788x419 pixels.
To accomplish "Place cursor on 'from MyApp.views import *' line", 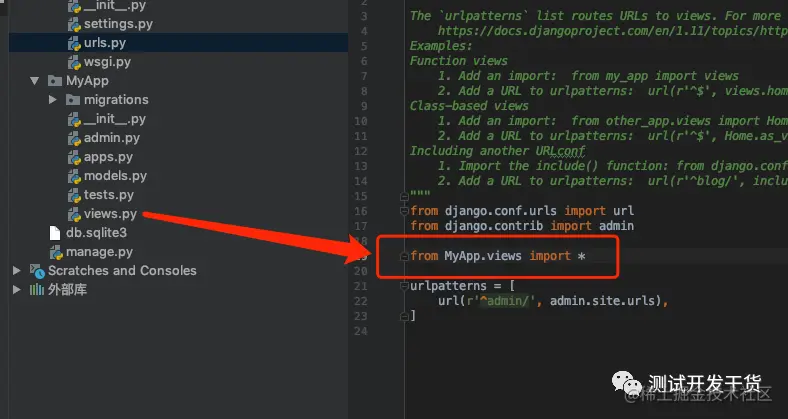I will coord(498,256).
